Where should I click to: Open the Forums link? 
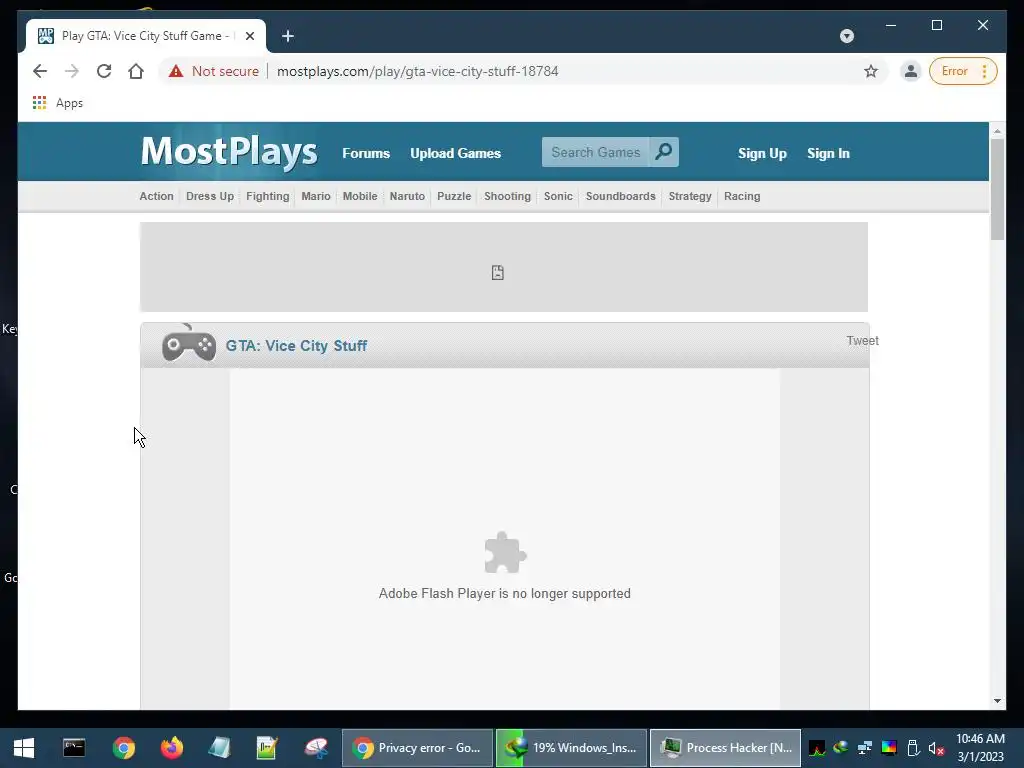click(366, 153)
